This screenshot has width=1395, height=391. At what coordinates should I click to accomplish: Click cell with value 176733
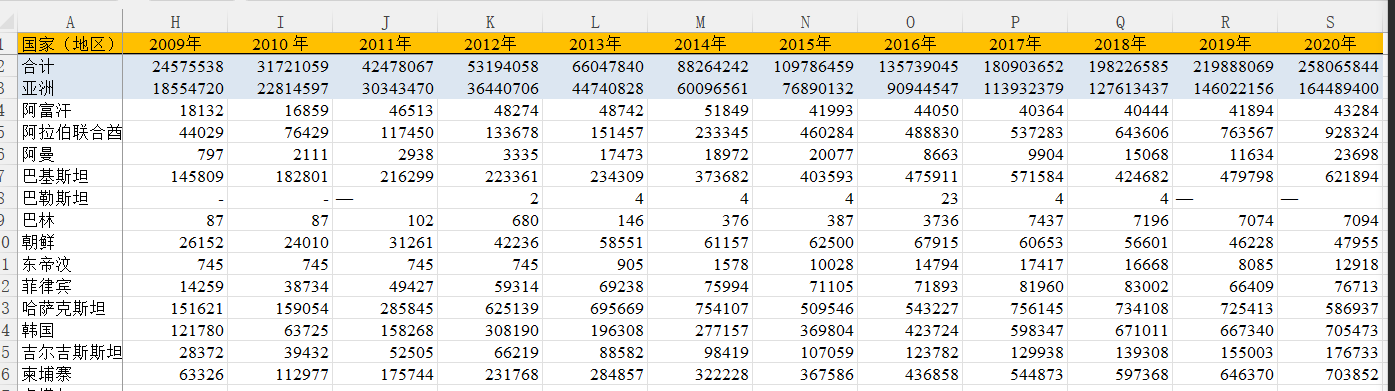[x=1331, y=352]
